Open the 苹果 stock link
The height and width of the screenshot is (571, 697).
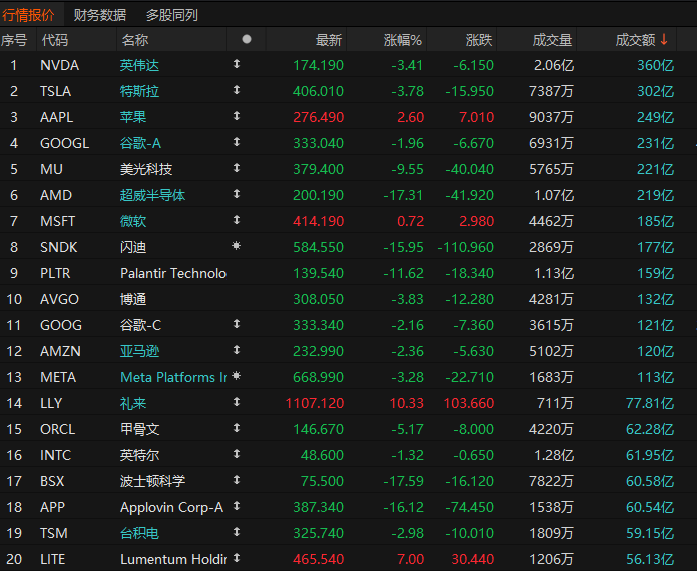click(x=133, y=117)
